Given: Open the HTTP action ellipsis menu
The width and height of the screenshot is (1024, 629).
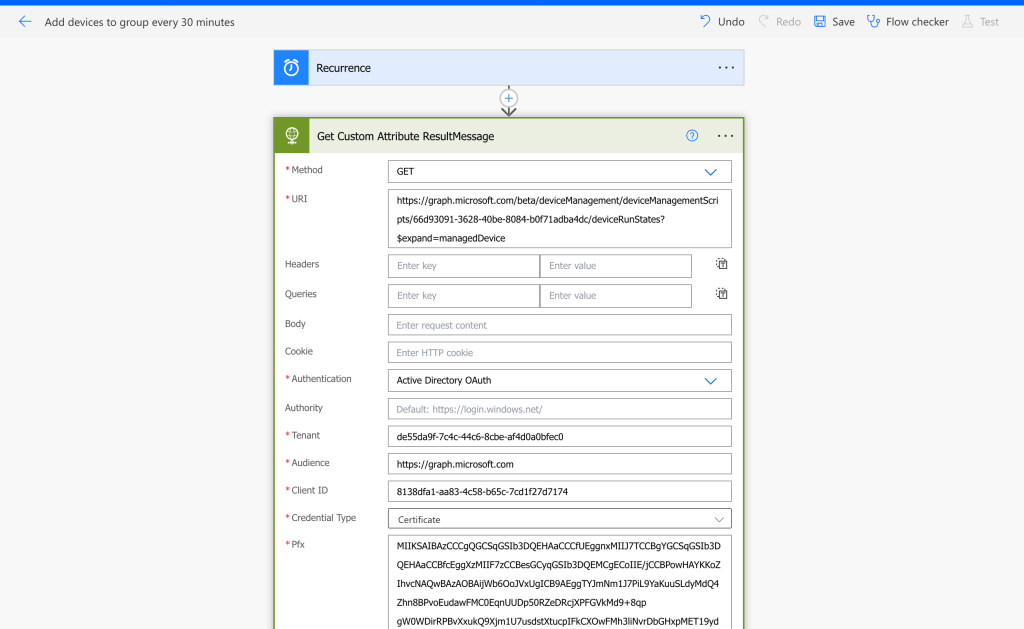Looking at the screenshot, I should click(726, 136).
